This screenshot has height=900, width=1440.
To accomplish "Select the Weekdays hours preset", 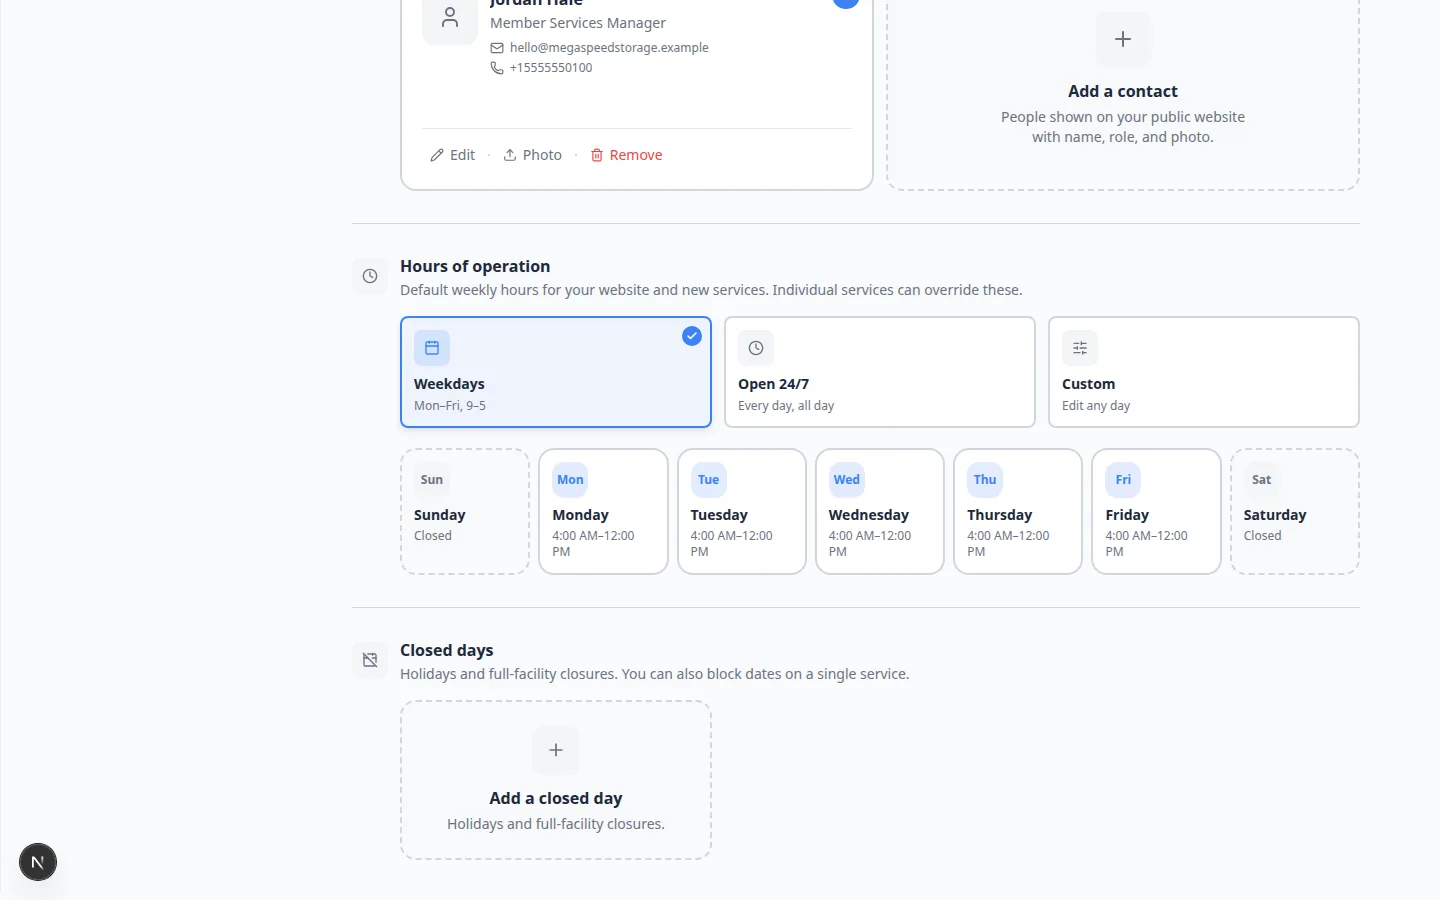I will 556,372.
